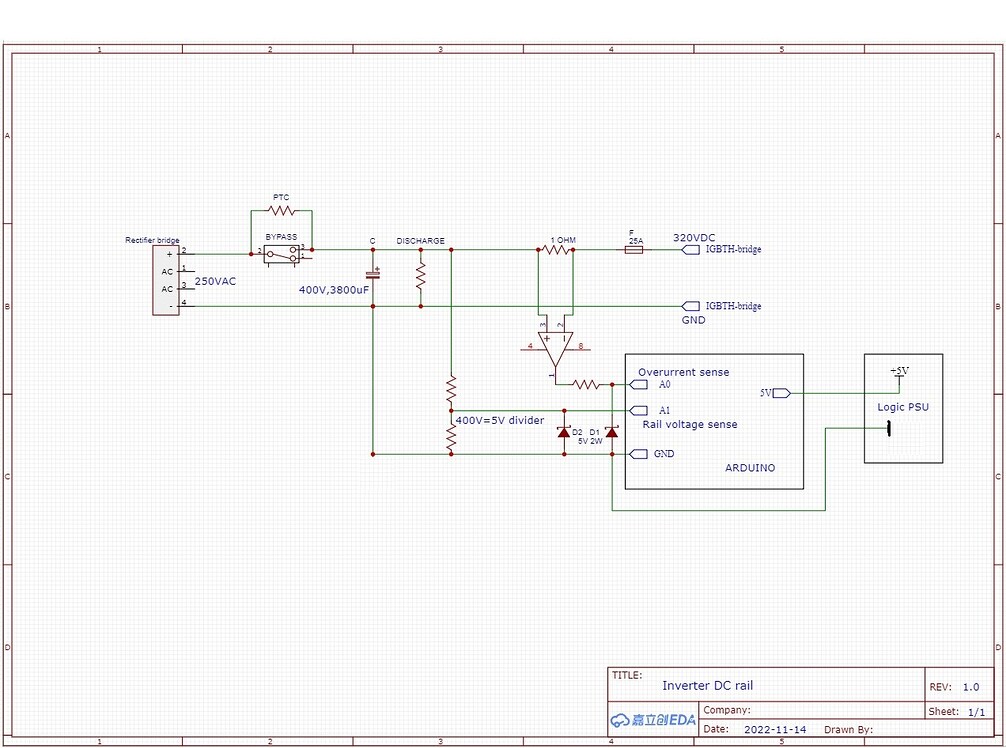Select the DISCHARGE resistor symbol
Screen dimensions: 1006x748
click(x=420, y=277)
